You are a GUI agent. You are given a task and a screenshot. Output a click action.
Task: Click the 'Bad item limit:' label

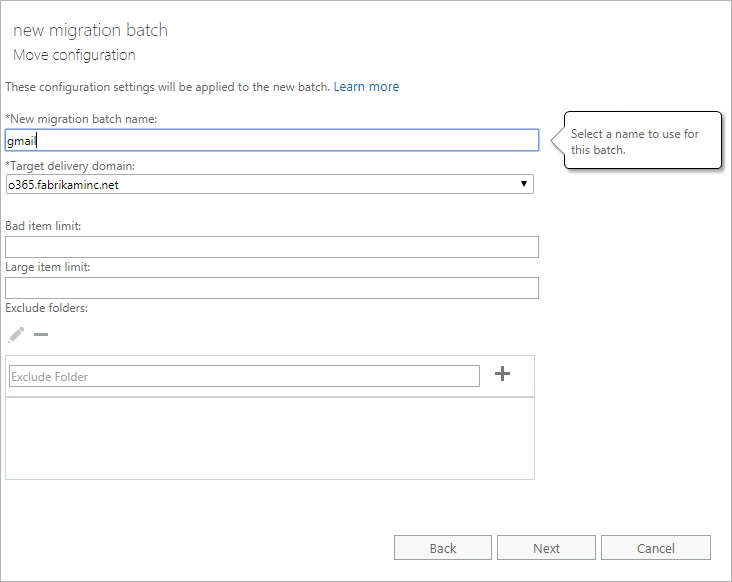click(43, 226)
